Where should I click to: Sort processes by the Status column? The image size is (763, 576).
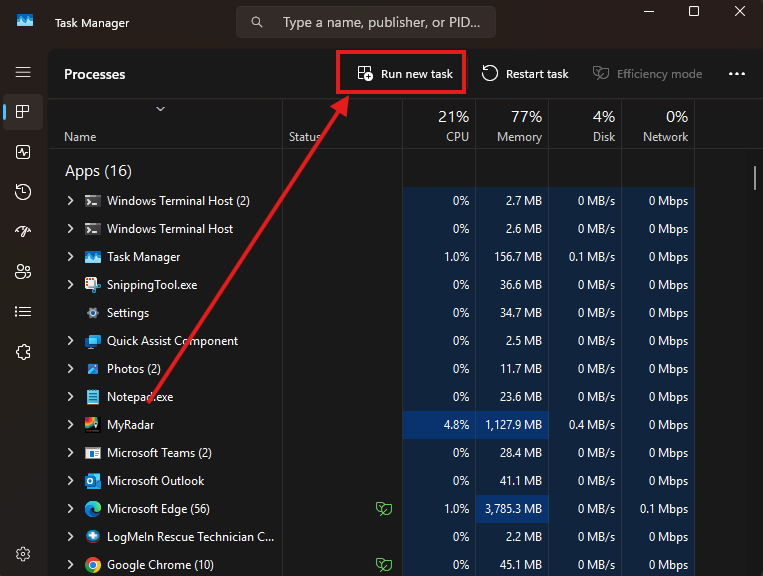point(342,125)
